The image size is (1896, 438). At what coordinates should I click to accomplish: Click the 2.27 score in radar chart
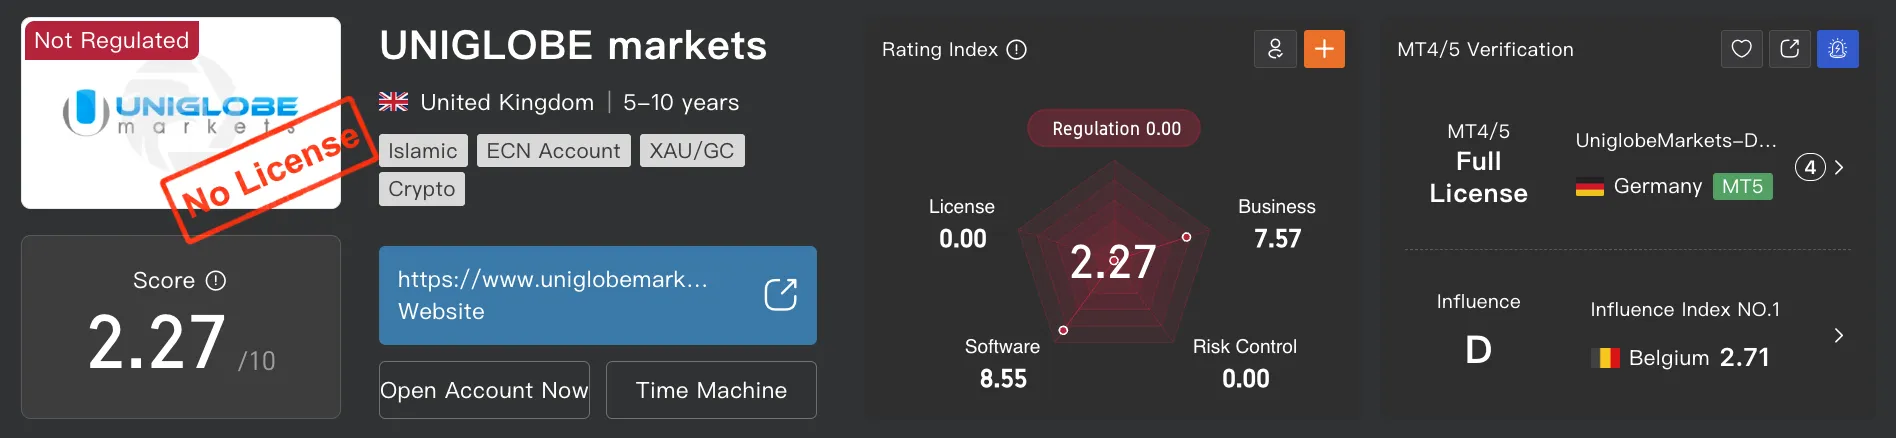1113,262
